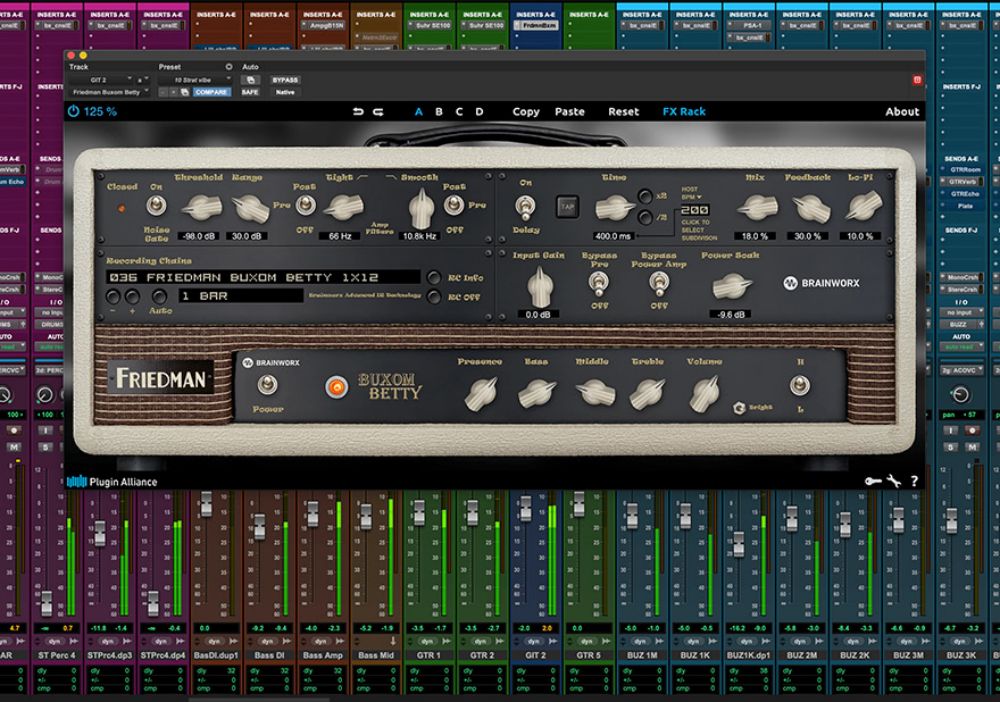Select settings slot D
This screenshot has height=702, width=1000.
click(480, 112)
